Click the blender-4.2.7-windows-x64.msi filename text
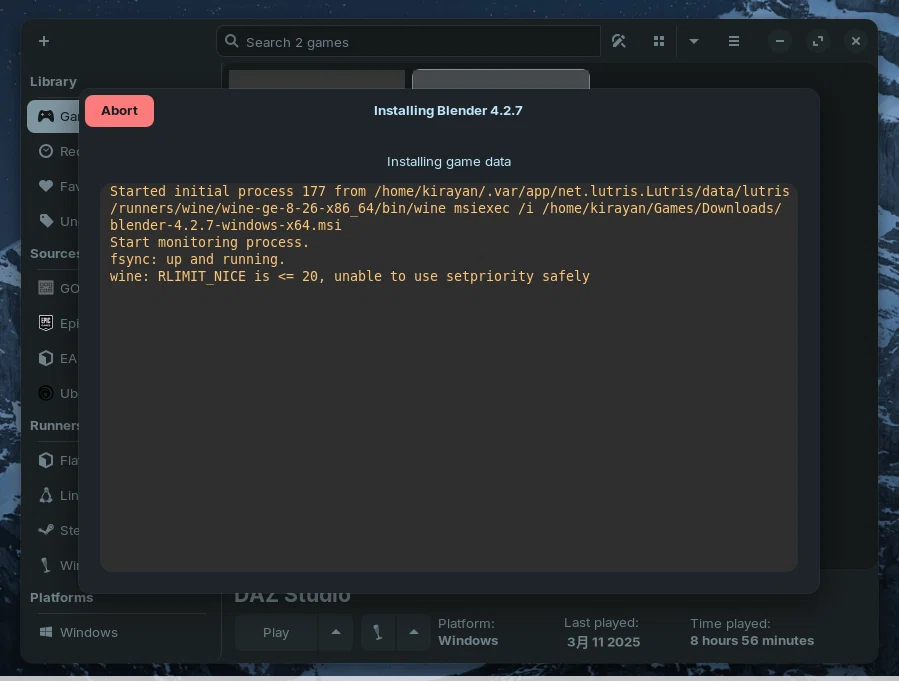The width and height of the screenshot is (899, 681). click(x=225, y=225)
